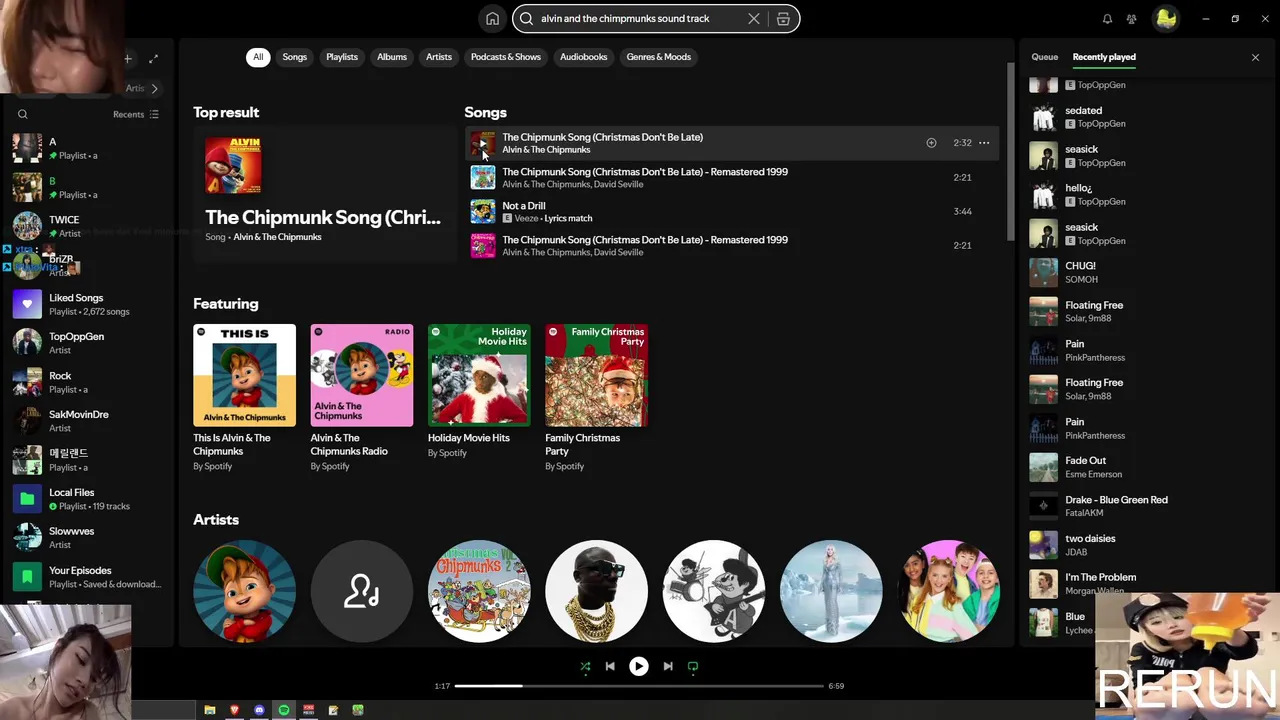Switch to the Recently played tab
Viewport: 1280px width, 720px height.
coord(1104,57)
